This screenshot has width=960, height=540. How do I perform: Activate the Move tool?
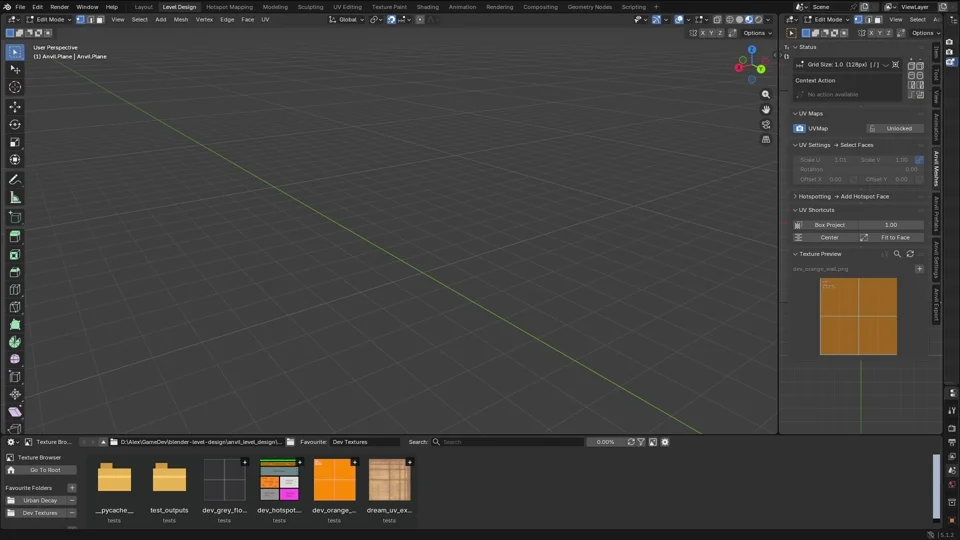(x=15, y=107)
